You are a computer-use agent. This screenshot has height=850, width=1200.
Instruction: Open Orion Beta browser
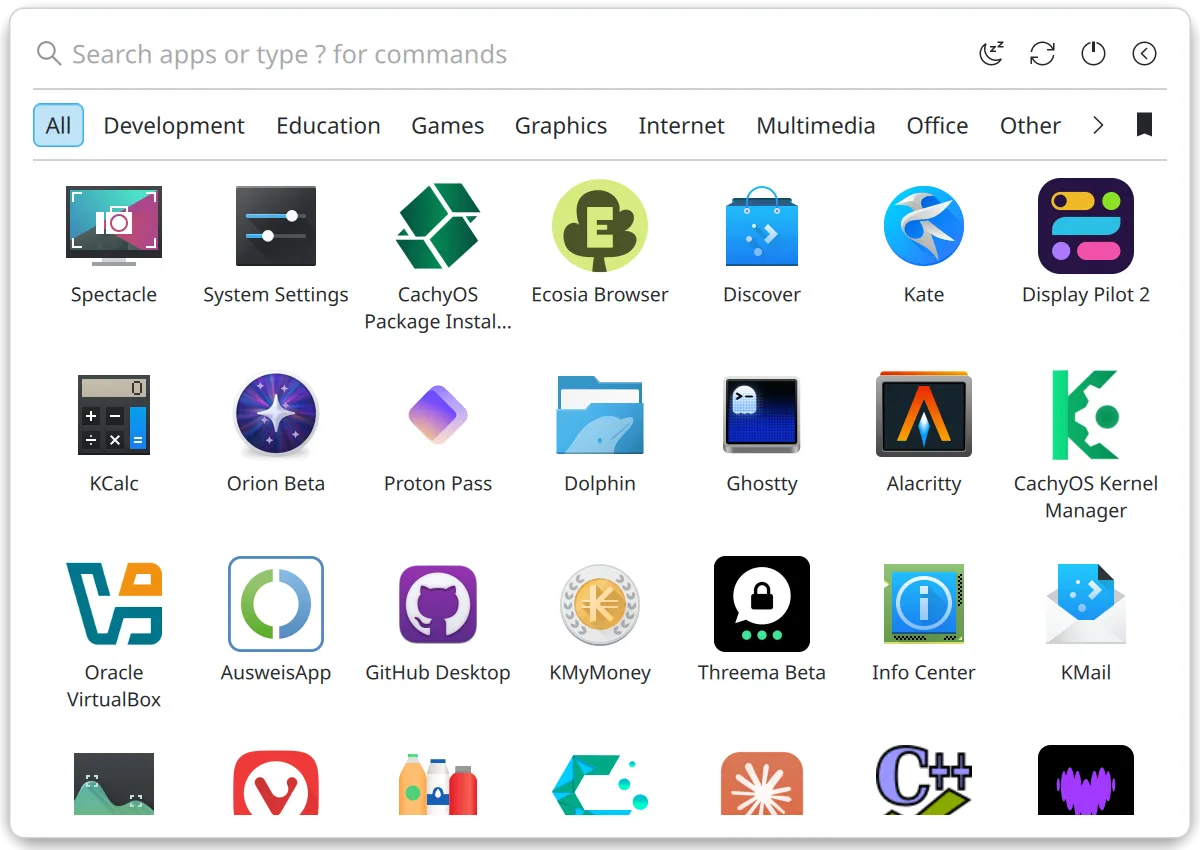[276, 414]
